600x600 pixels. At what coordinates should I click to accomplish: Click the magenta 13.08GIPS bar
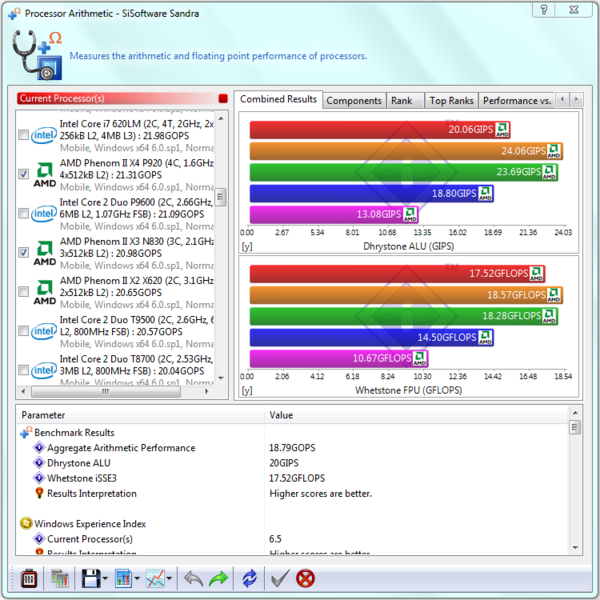click(x=334, y=214)
